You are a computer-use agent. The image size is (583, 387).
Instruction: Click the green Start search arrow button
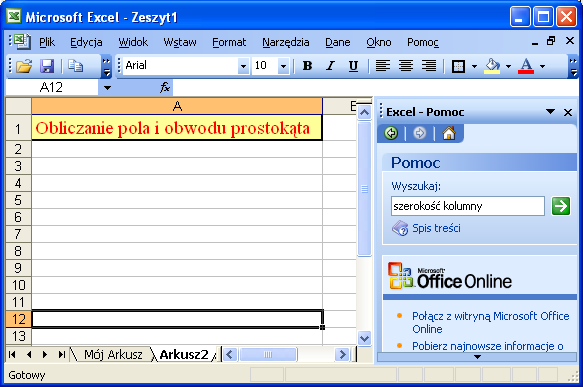(x=561, y=206)
